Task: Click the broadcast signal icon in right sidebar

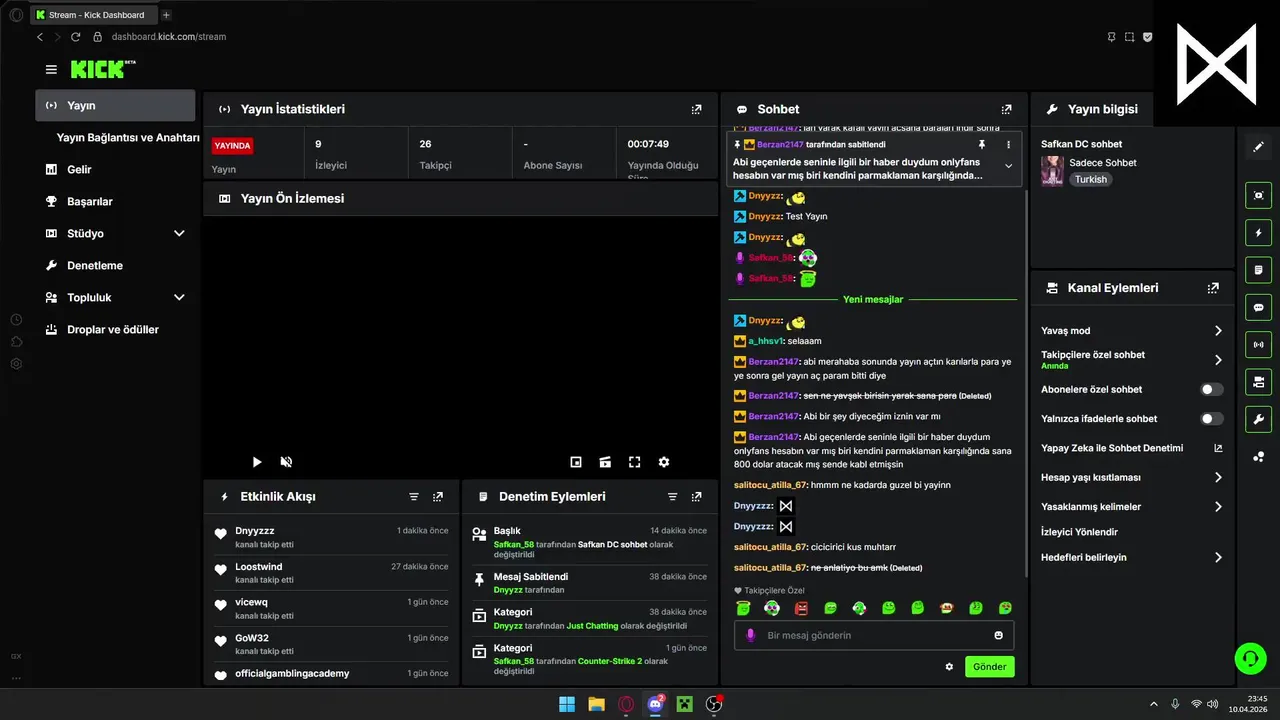Action: pyautogui.click(x=1259, y=345)
